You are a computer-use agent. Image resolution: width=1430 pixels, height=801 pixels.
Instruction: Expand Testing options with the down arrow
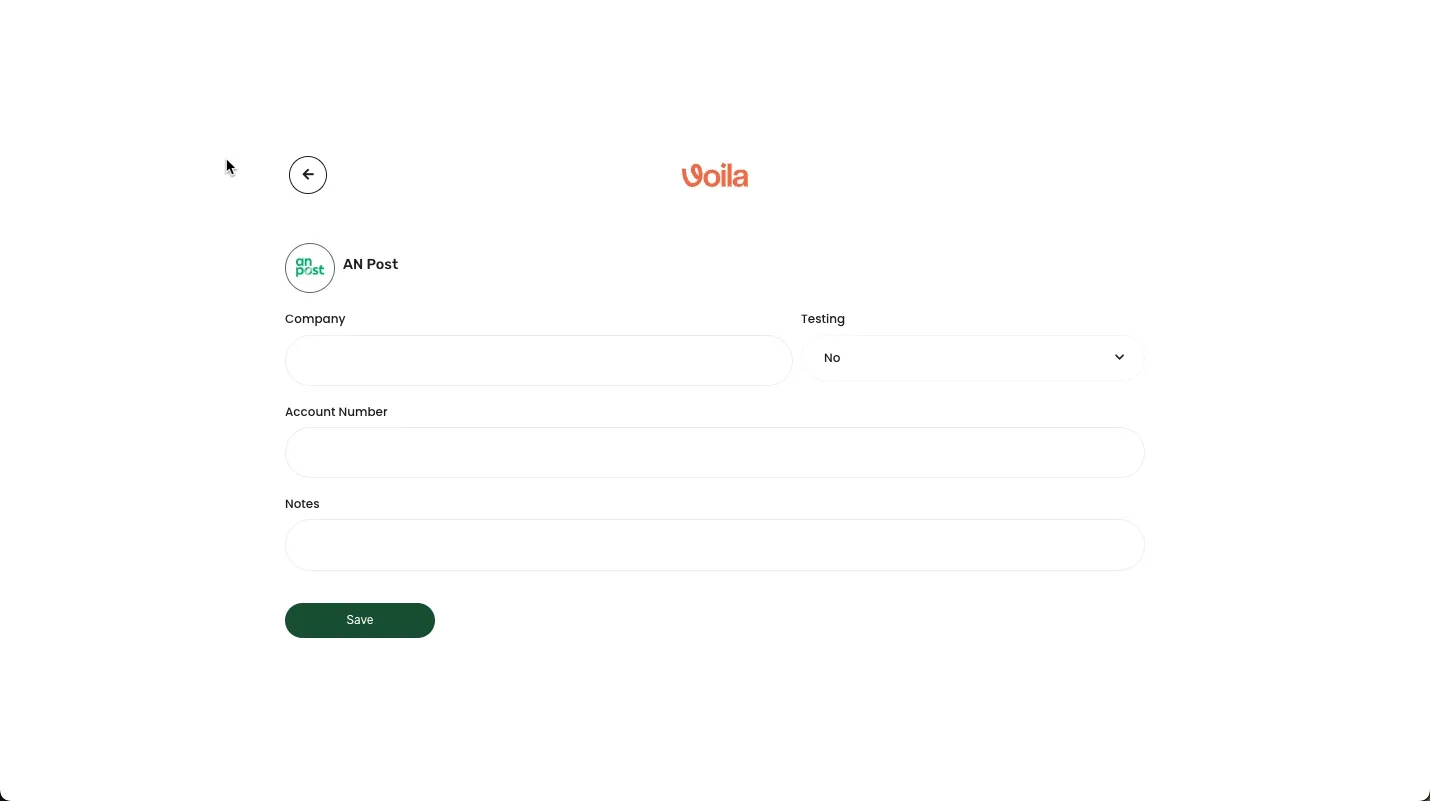1119,357
